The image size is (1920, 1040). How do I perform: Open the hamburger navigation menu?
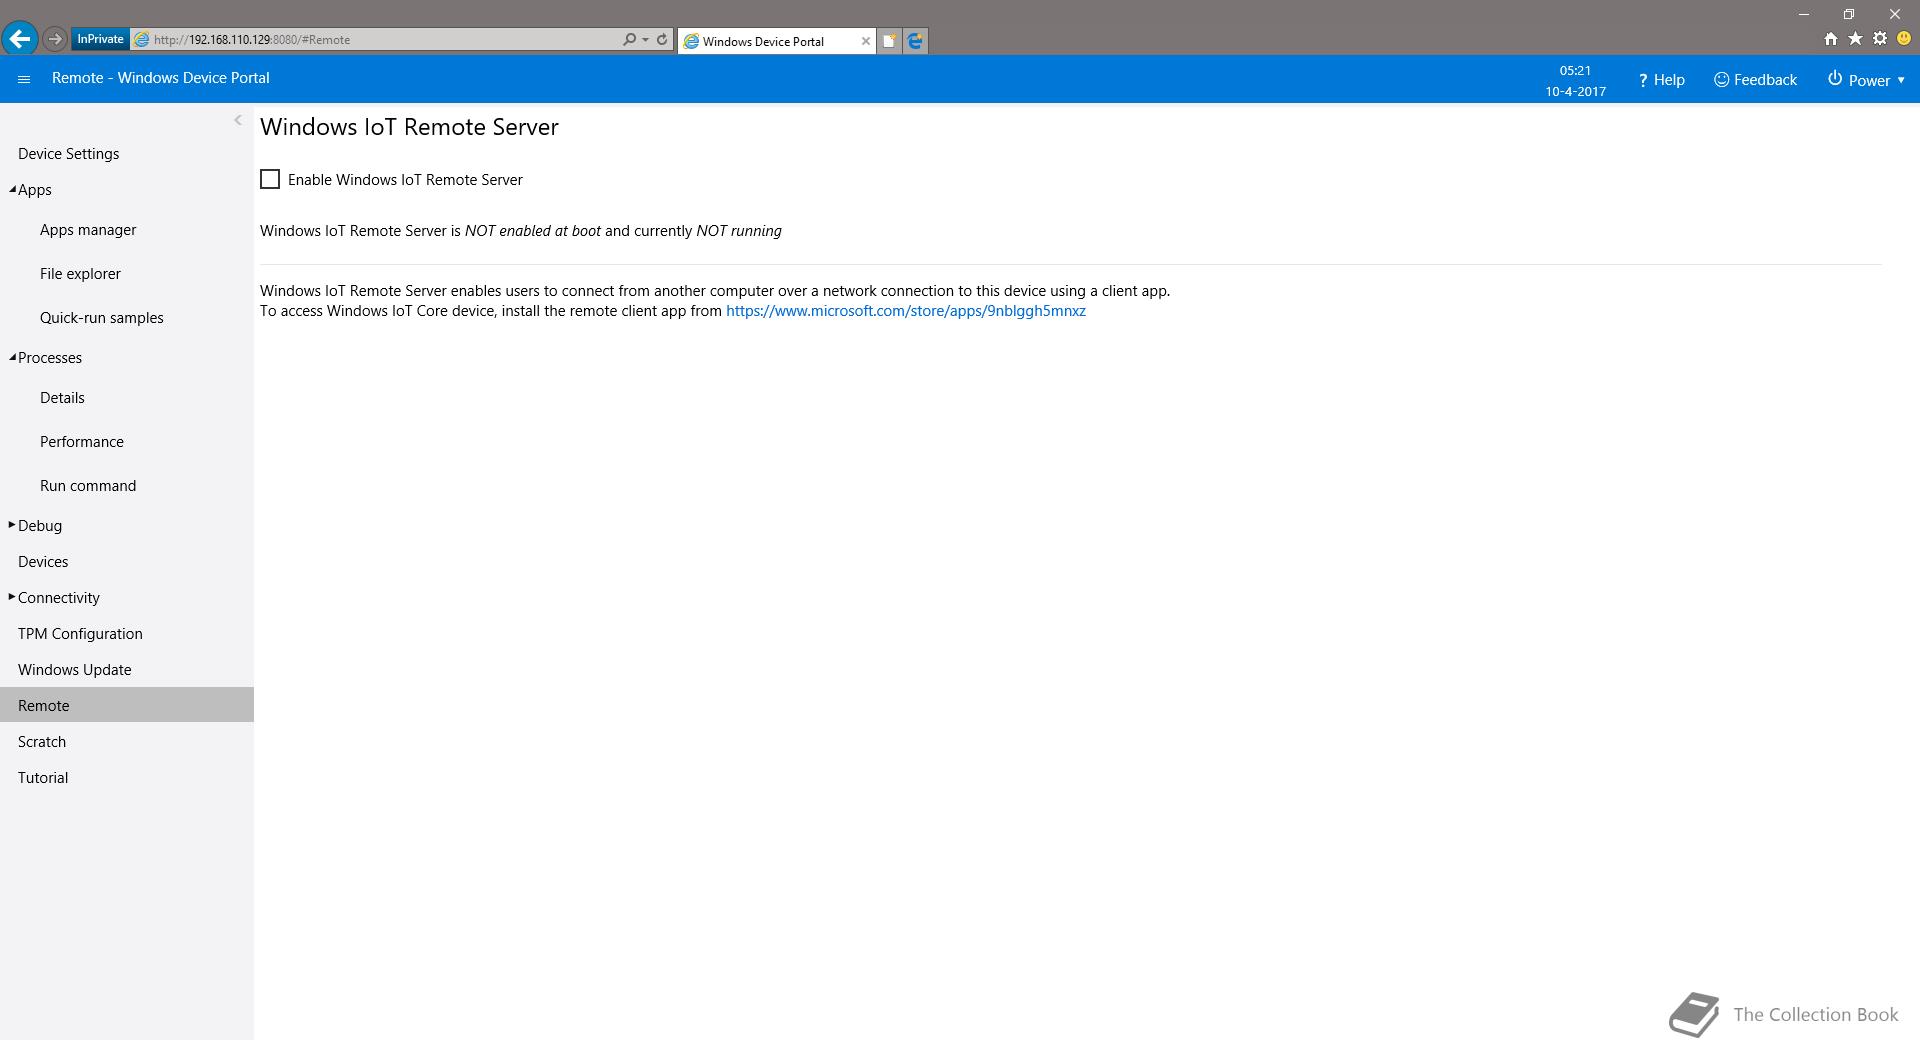coord(24,79)
